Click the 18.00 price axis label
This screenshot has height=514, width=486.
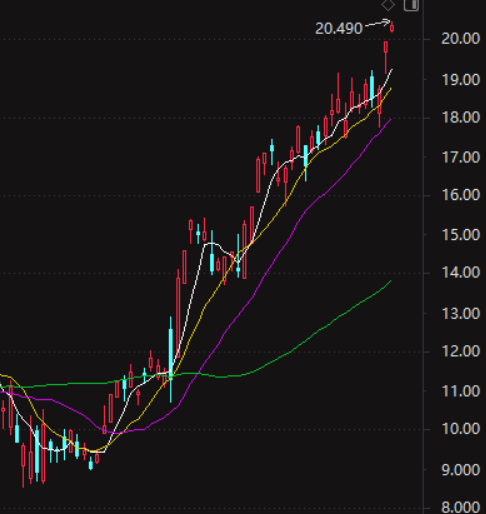[461, 118]
